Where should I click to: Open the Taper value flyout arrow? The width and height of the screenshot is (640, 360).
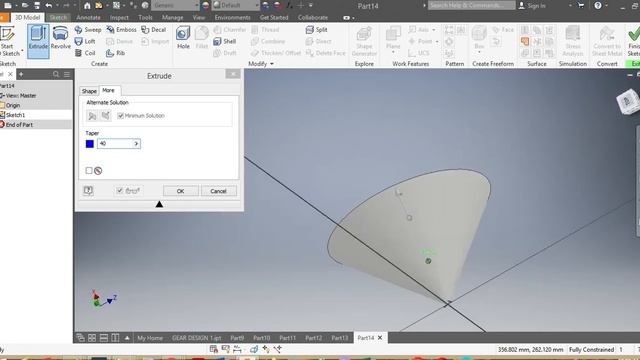click(136, 144)
